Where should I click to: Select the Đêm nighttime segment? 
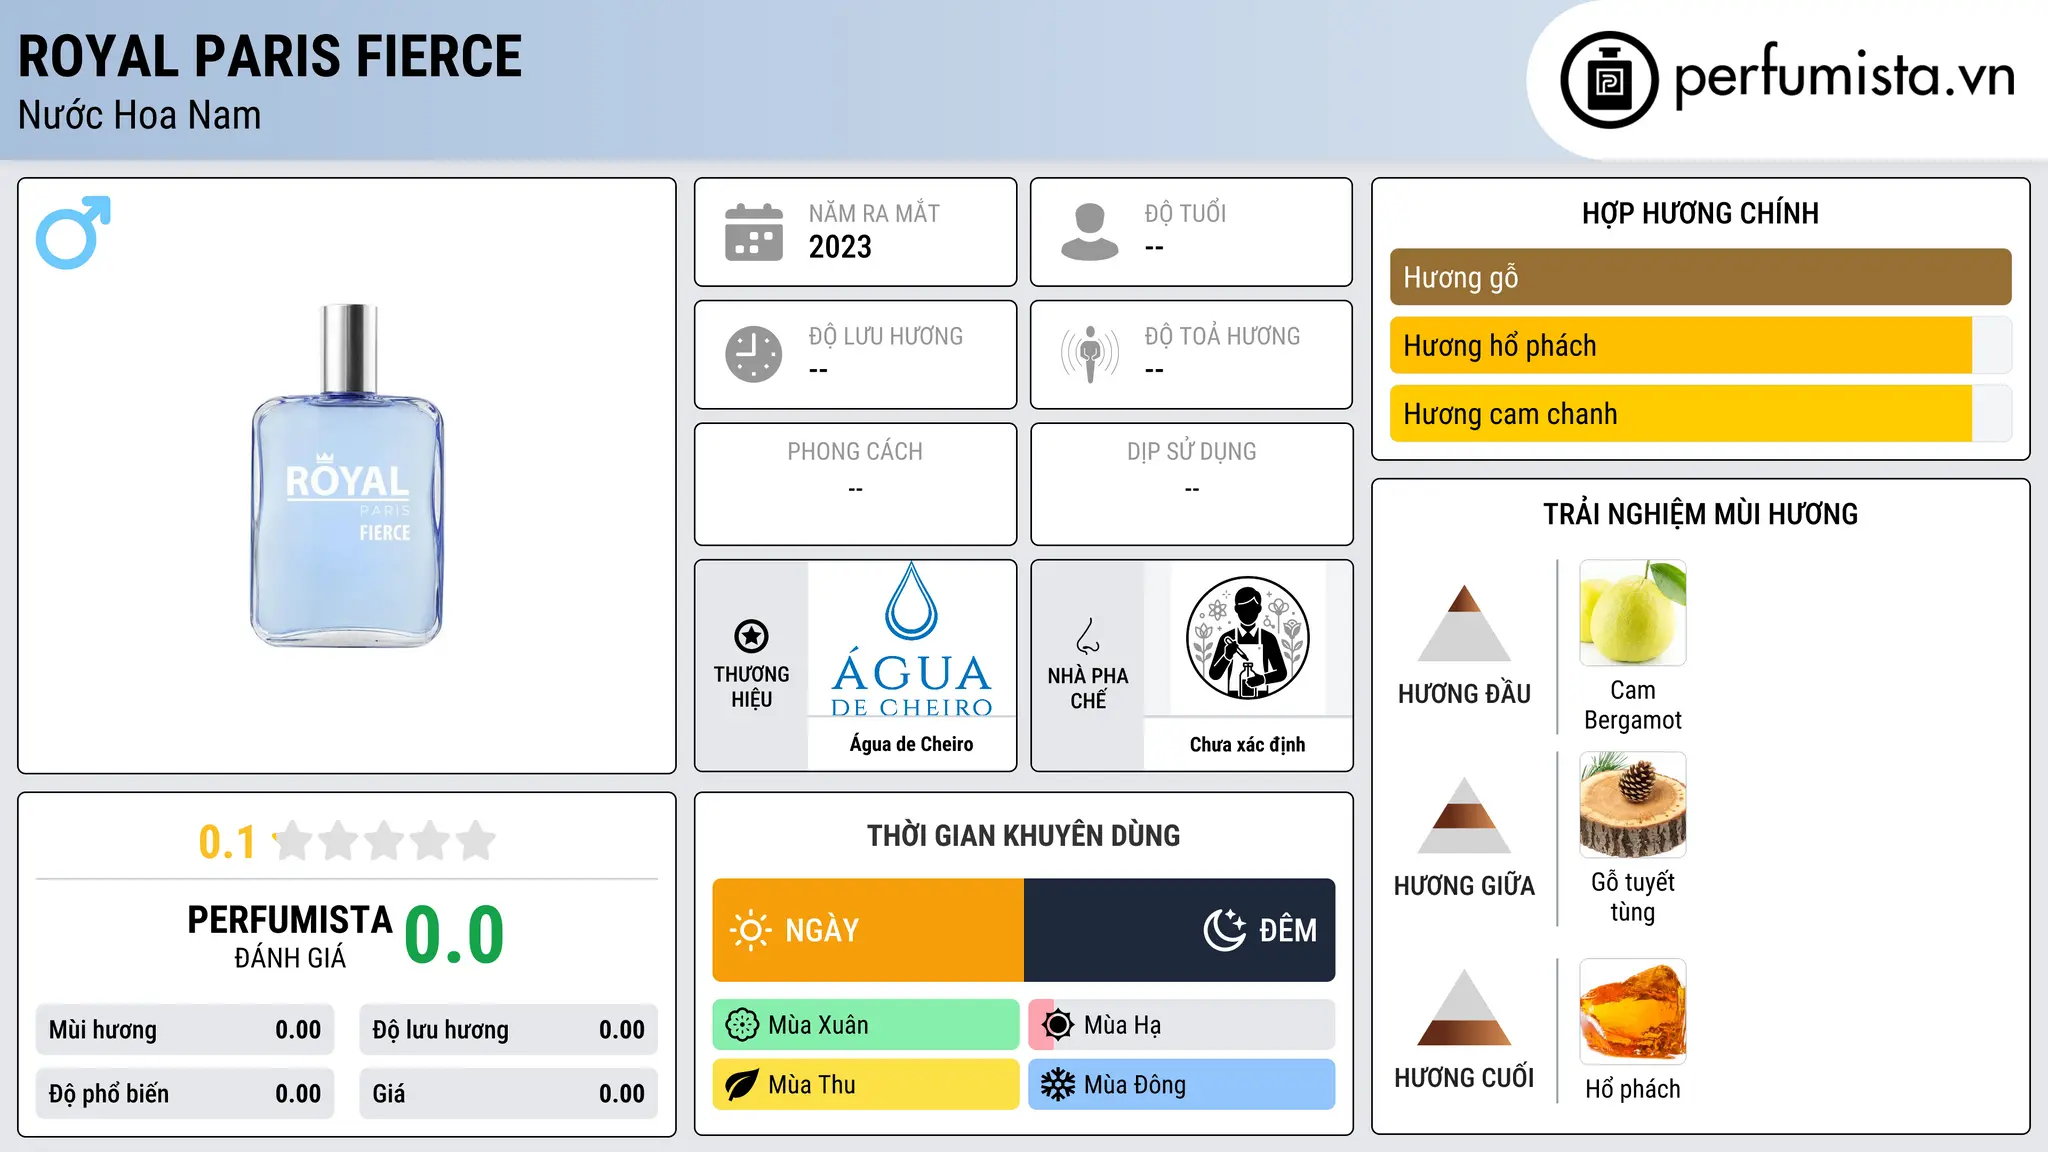(1180, 930)
